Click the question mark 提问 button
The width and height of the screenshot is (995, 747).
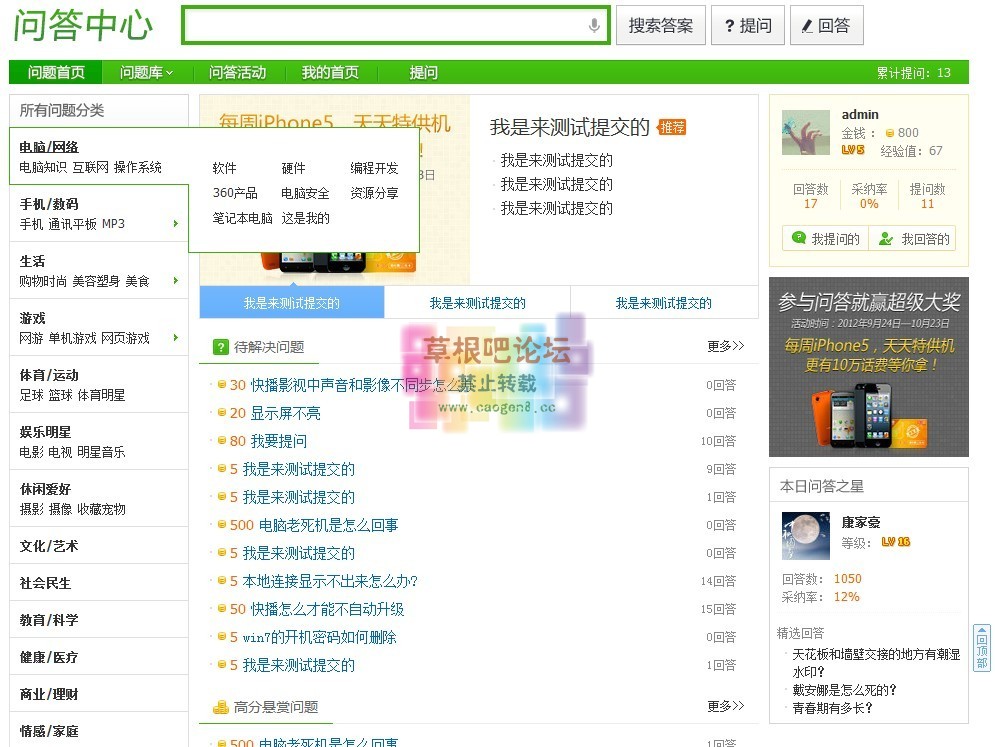746,26
